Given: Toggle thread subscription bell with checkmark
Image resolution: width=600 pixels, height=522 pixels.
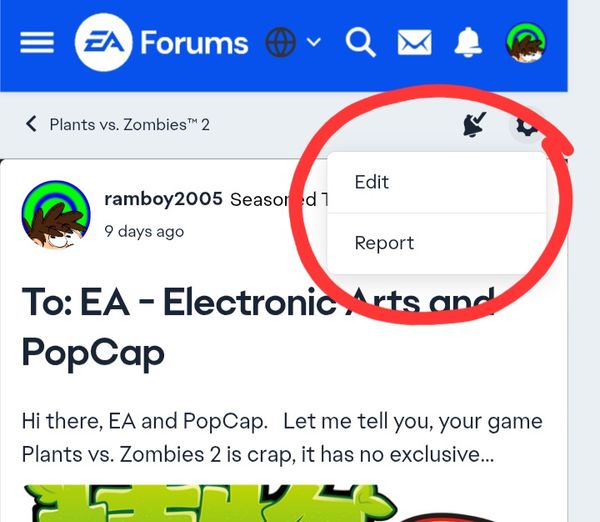Looking at the screenshot, I should (474, 124).
